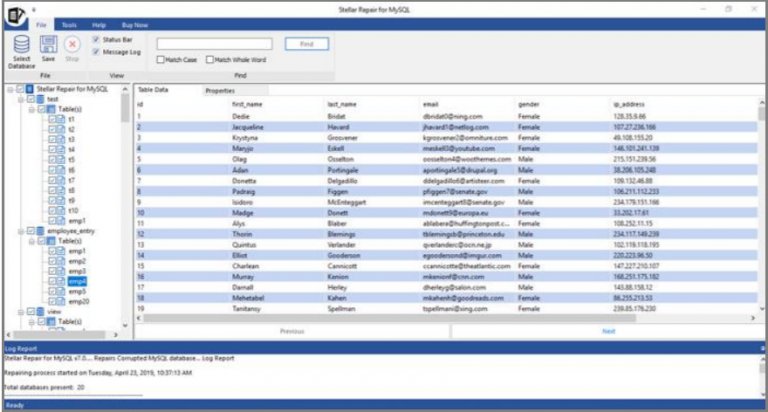Click the first_name column header
The height and width of the screenshot is (412, 768).
click(247, 104)
